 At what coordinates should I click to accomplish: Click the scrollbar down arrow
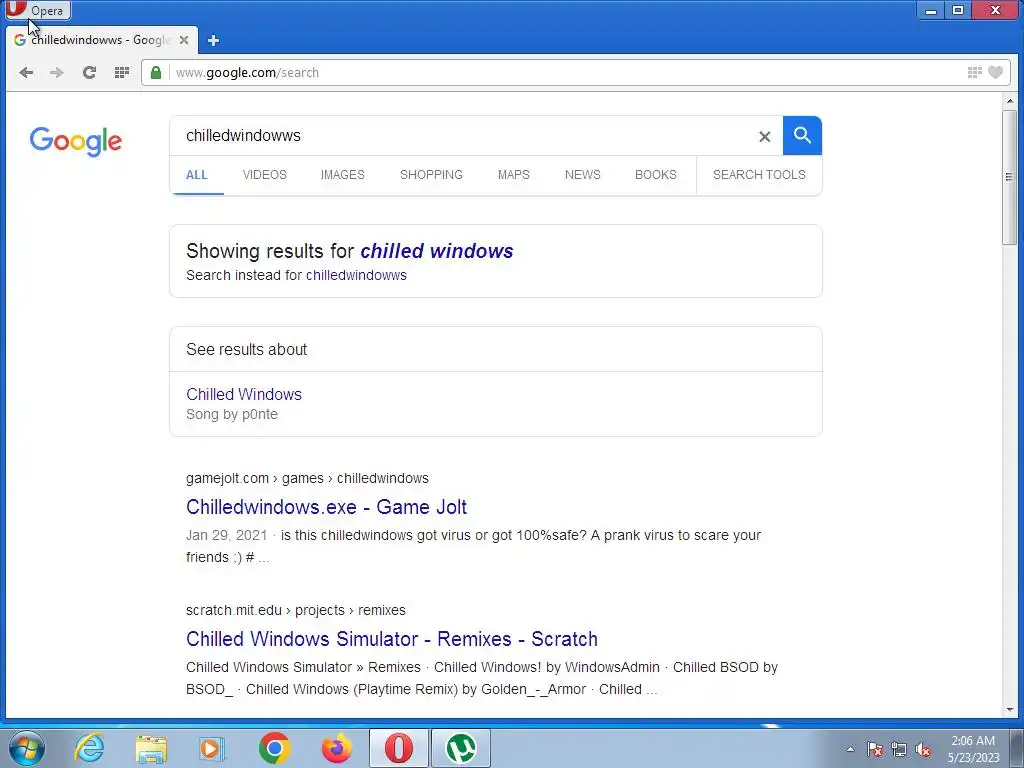[x=1010, y=709]
